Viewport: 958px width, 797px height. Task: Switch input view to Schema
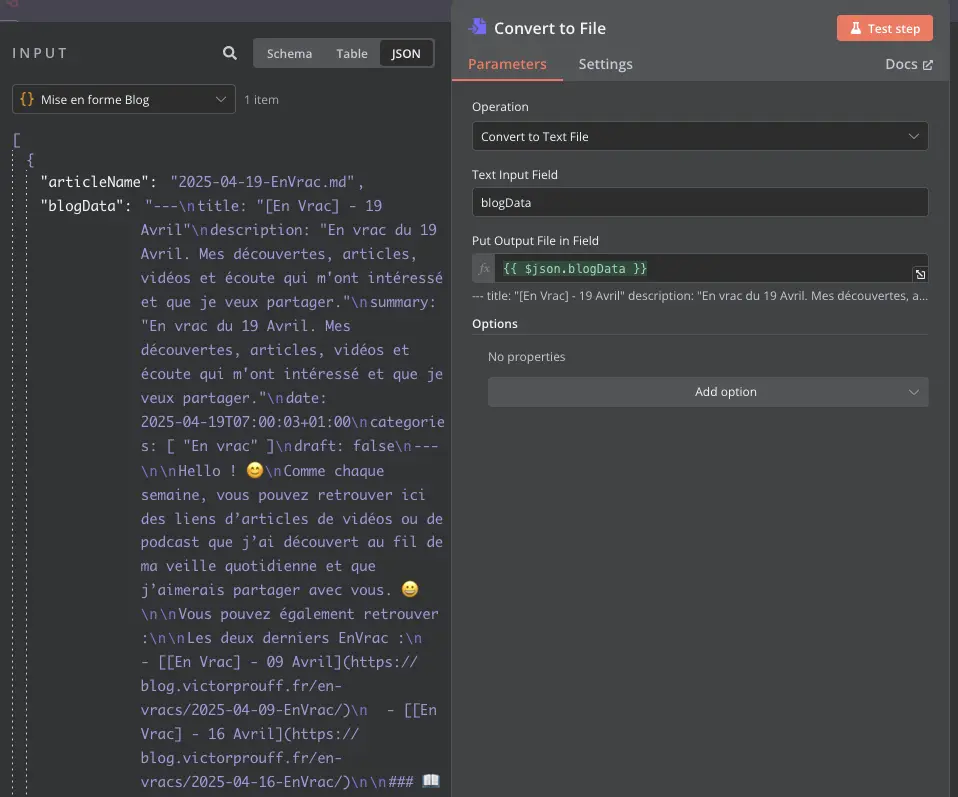[x=289, y=54]
